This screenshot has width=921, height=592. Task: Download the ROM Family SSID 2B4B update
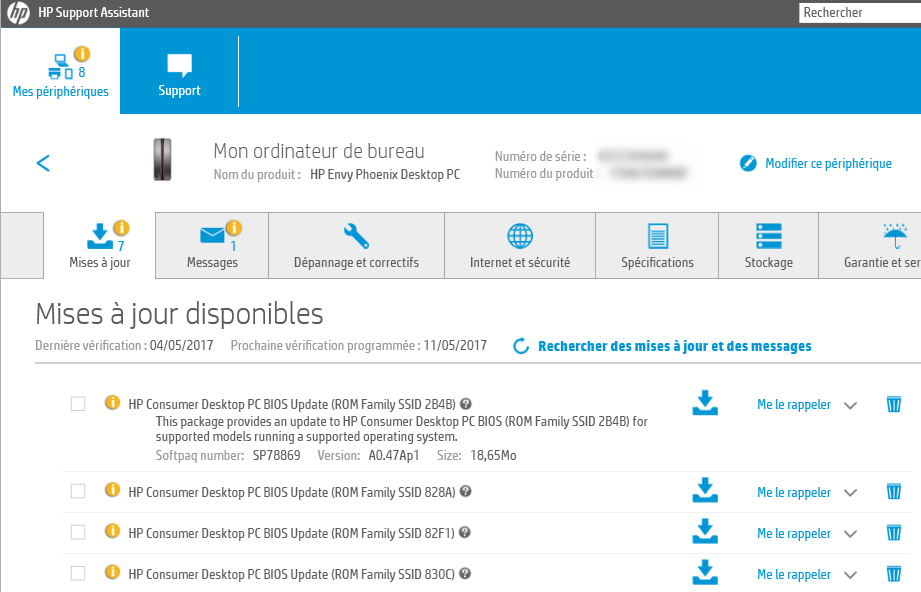705,404
